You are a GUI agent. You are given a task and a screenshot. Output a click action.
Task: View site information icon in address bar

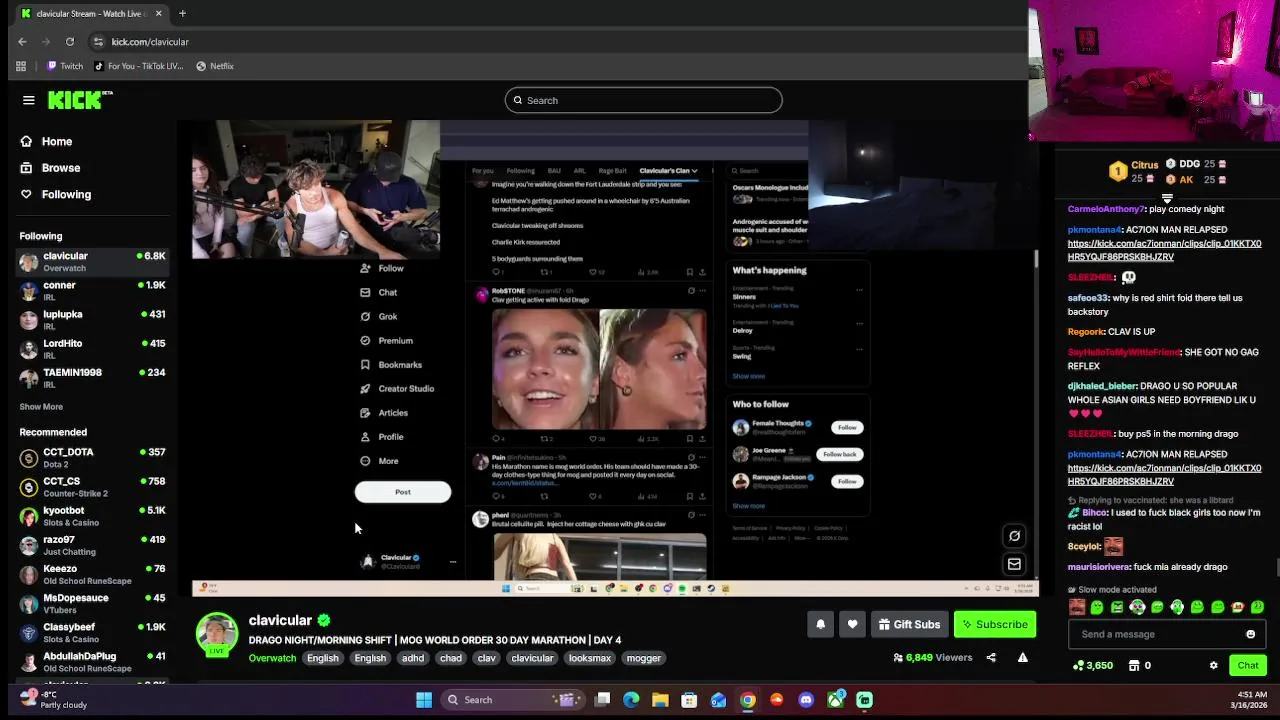pyautogui.click(x=98, y=41)
